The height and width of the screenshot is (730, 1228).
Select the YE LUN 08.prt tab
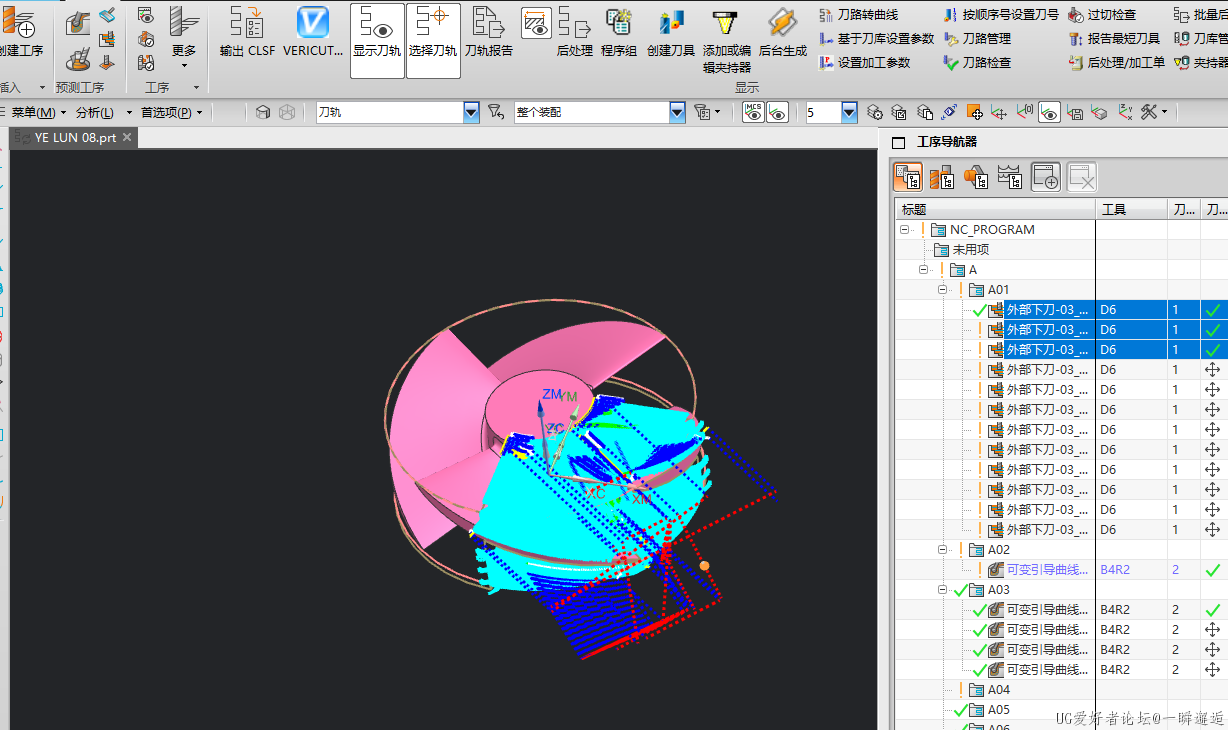click(x=73, y=138)
